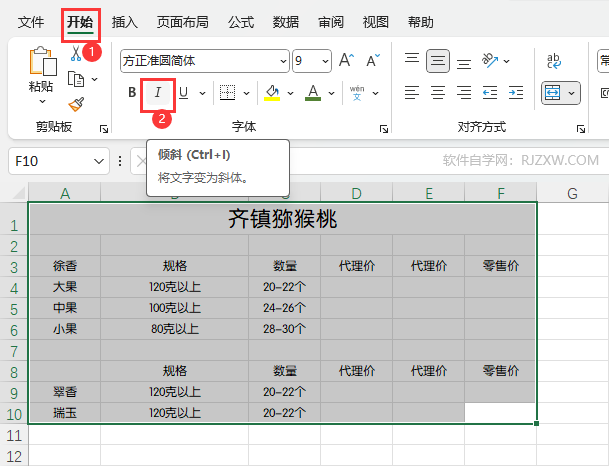
Task: Toggle middle vertical alignment
Action: tap(438, 61)
